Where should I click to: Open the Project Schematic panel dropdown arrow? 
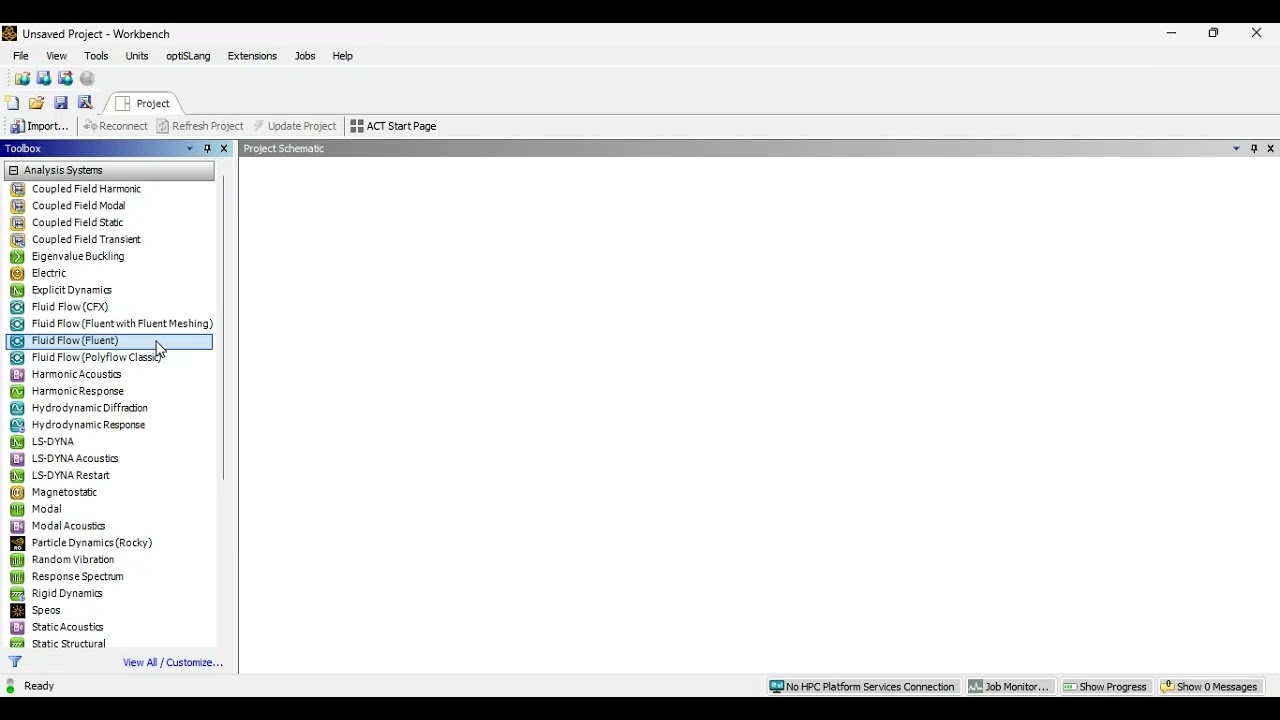(1237, 149)
